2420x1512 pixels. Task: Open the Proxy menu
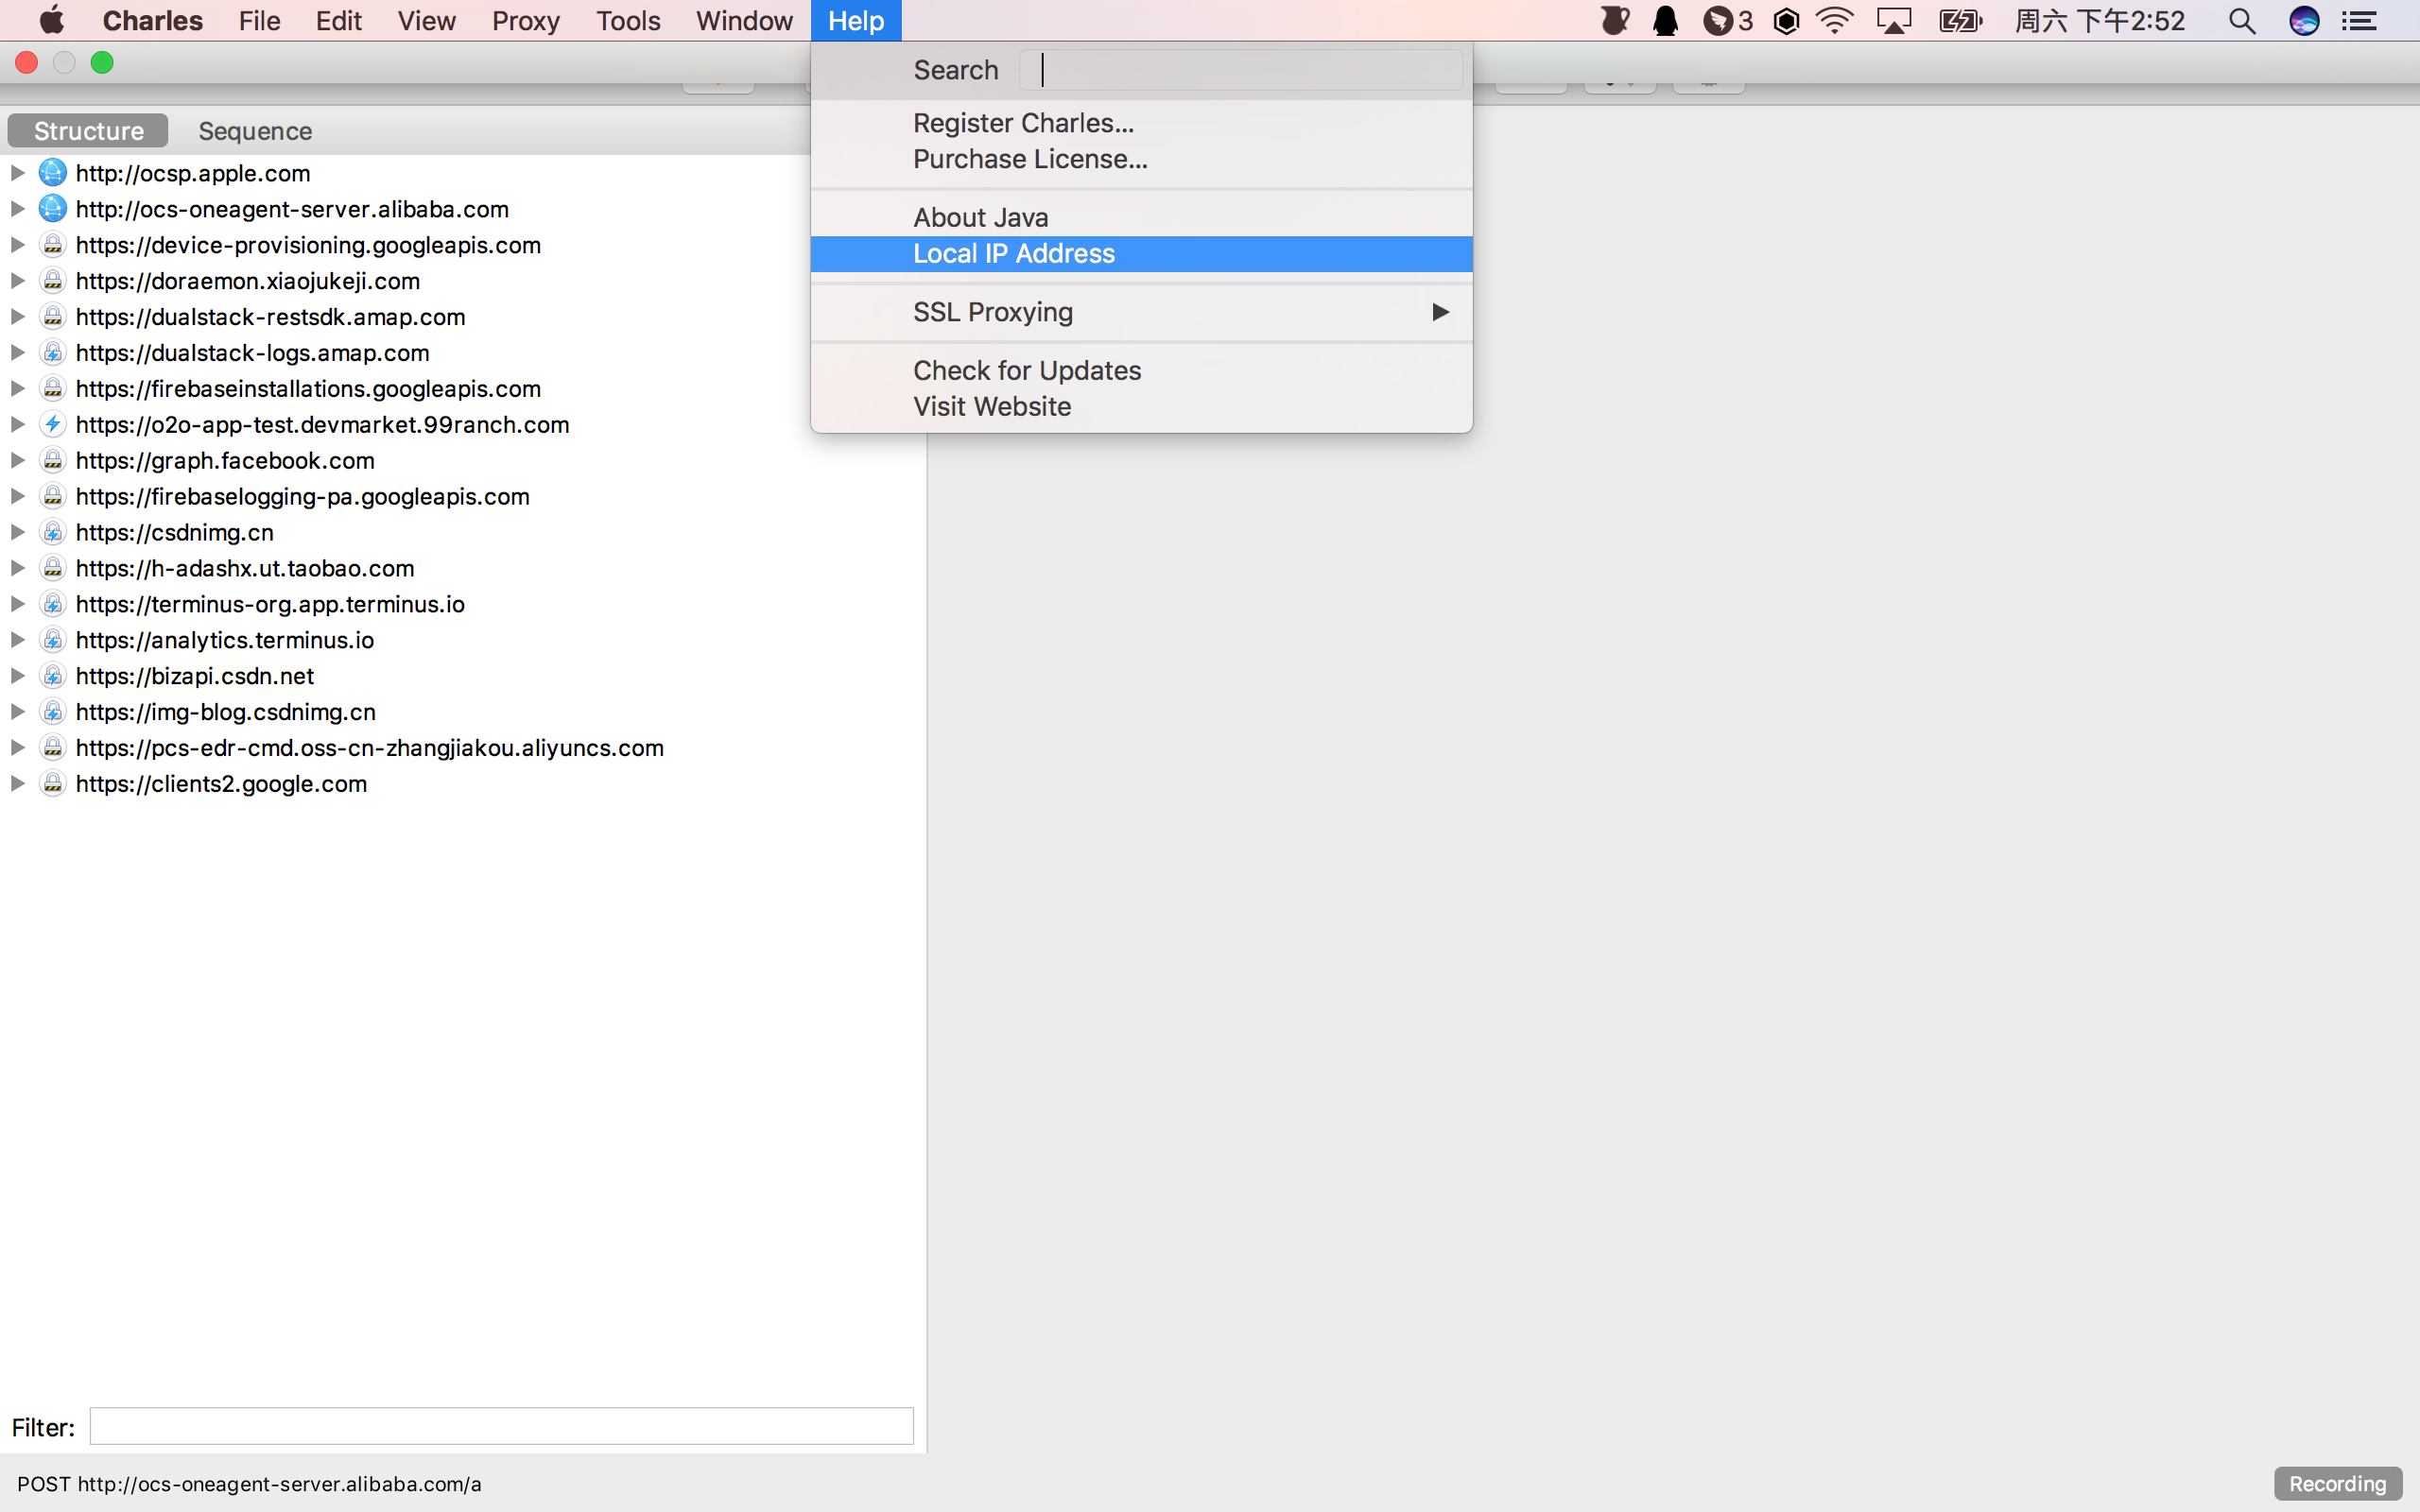(x=525, y=21)
